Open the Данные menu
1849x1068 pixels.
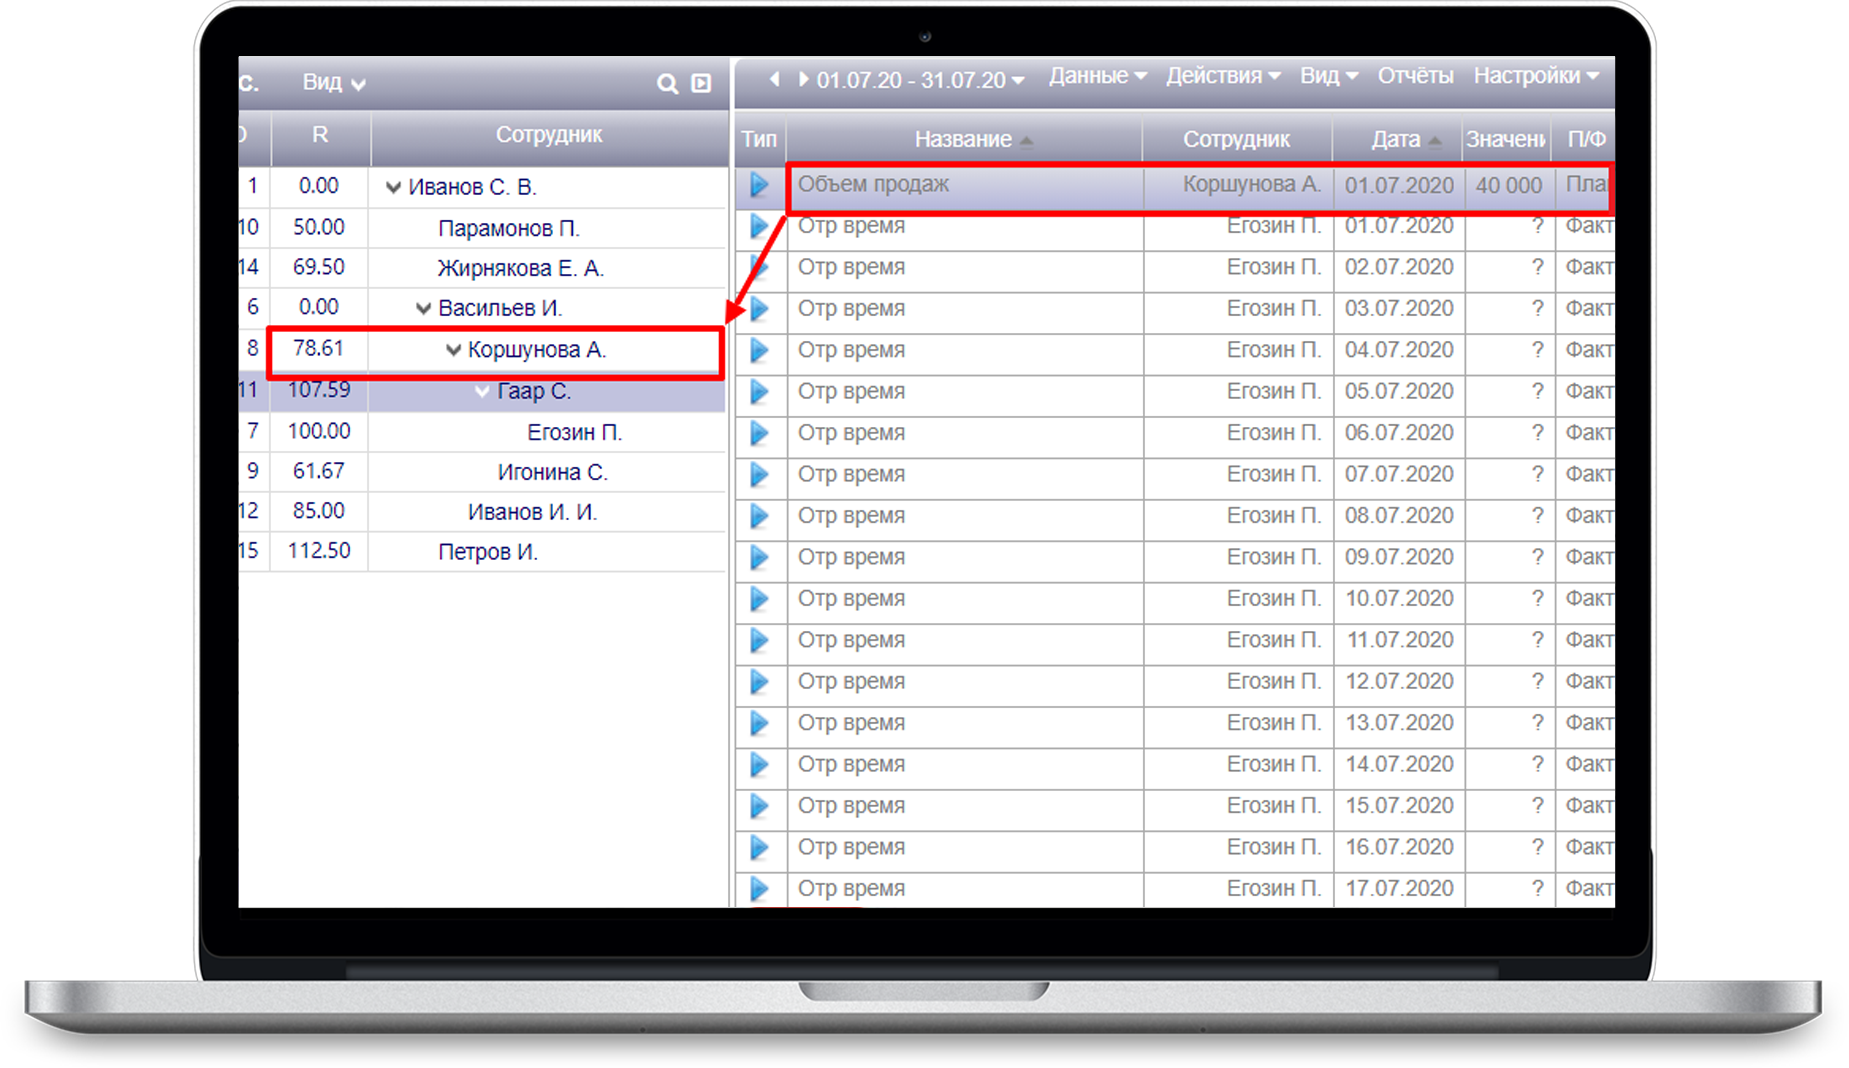pos(1096,76)
